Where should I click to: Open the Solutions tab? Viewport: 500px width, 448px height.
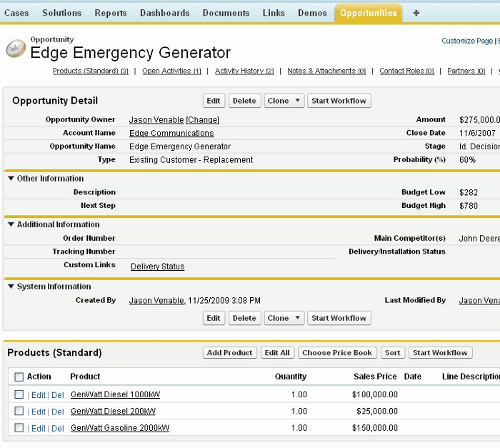[62, 13]
